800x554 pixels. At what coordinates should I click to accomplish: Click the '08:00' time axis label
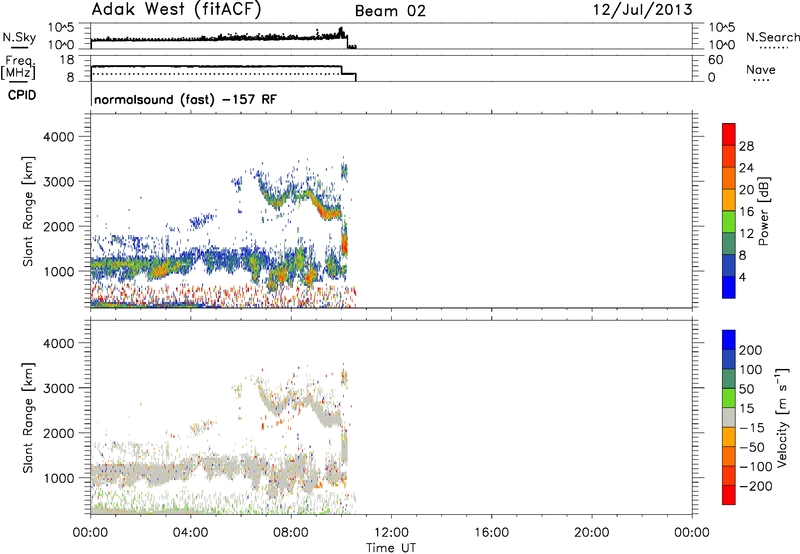click(x=290, y=533)
